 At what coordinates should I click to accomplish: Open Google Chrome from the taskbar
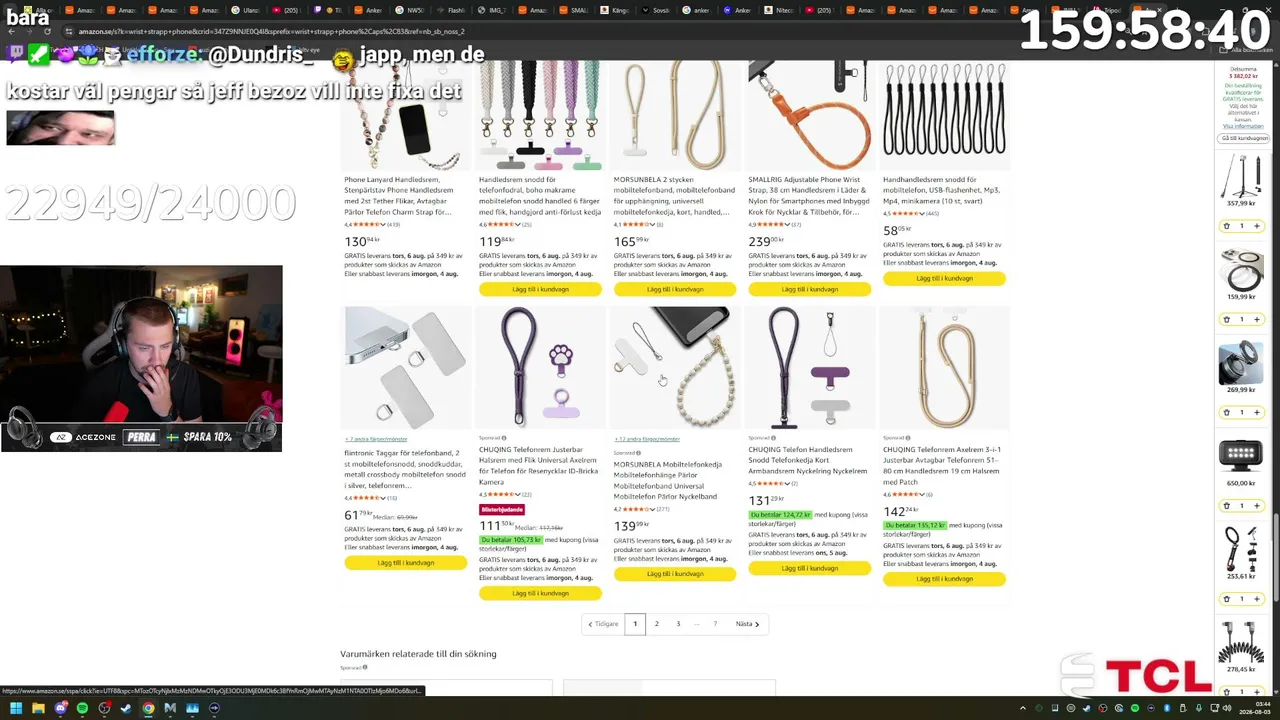(x=148, y=708)
